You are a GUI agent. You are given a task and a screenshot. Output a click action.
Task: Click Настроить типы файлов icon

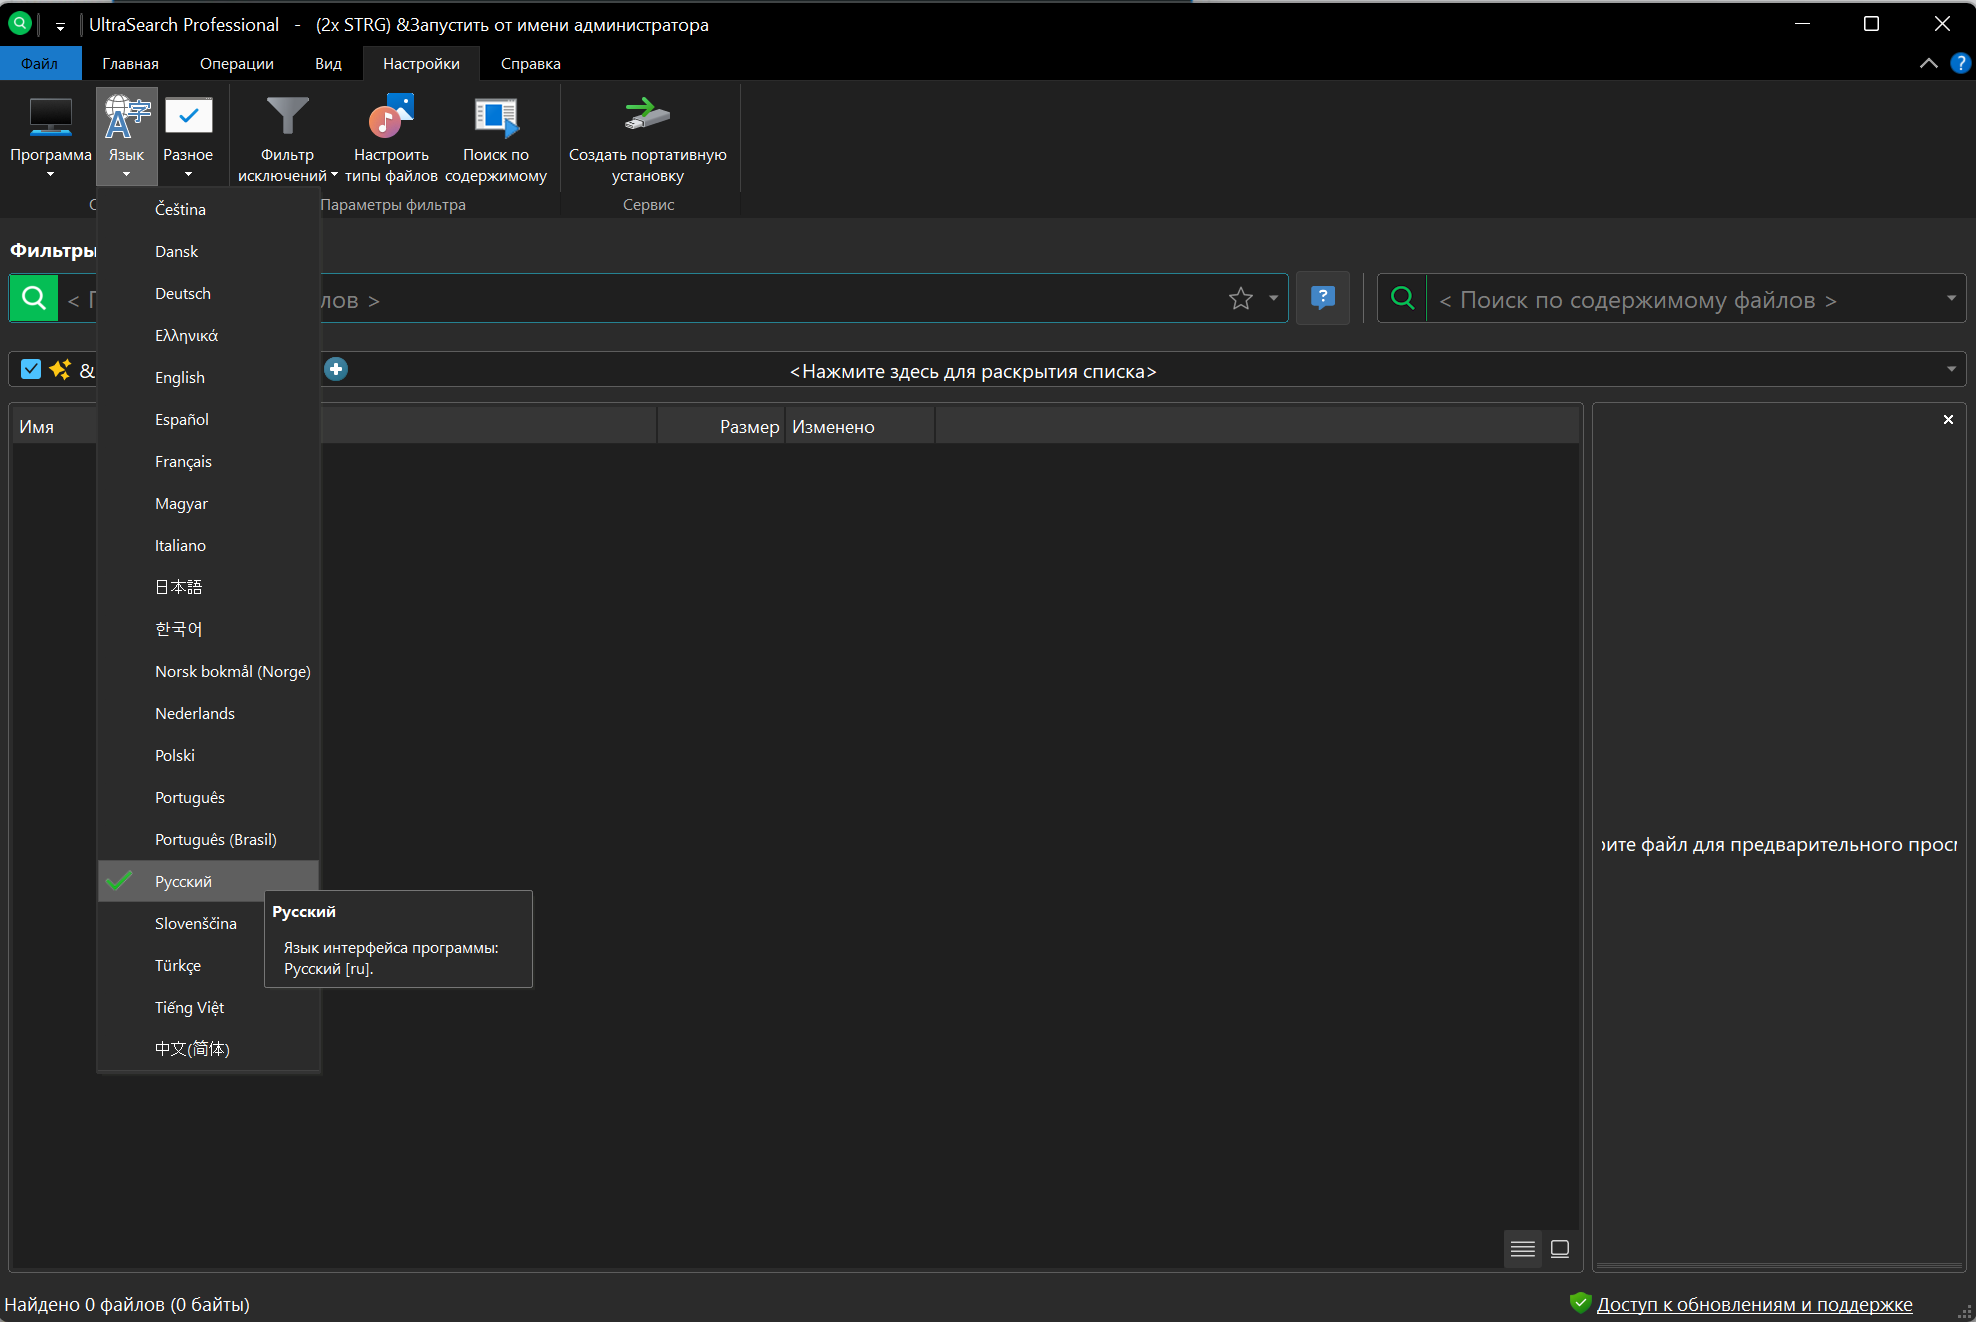391,118
